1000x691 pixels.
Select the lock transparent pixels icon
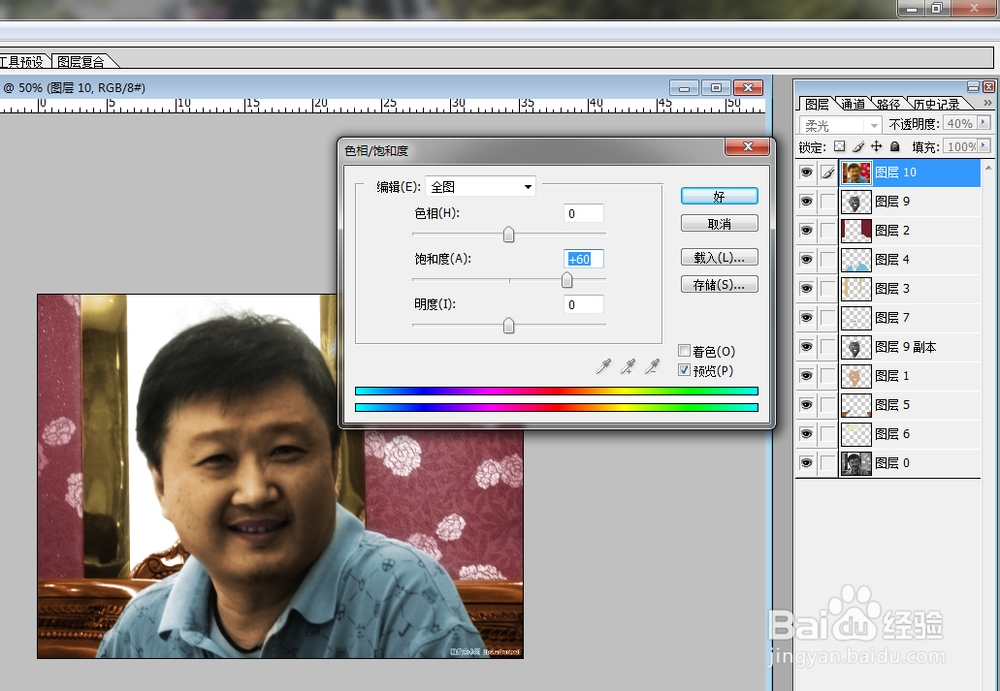click(838, 147)
